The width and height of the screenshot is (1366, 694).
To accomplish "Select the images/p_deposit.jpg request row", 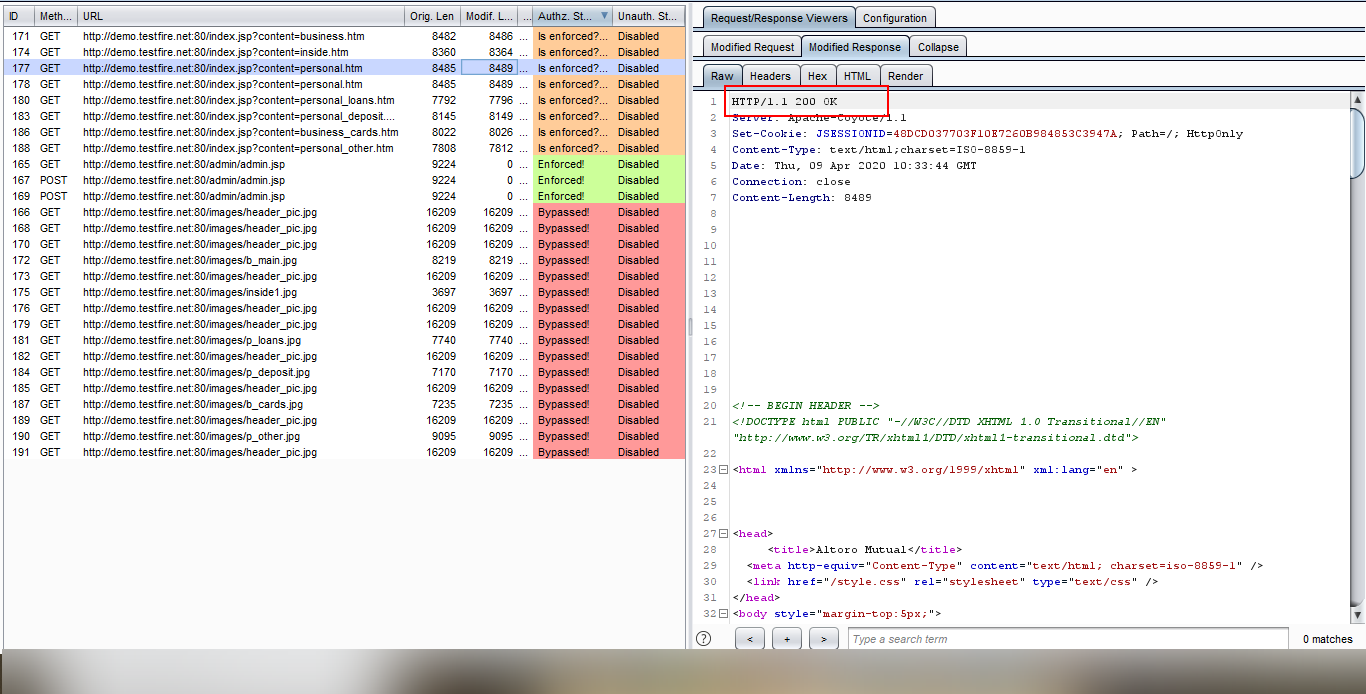I will (345, 372).
